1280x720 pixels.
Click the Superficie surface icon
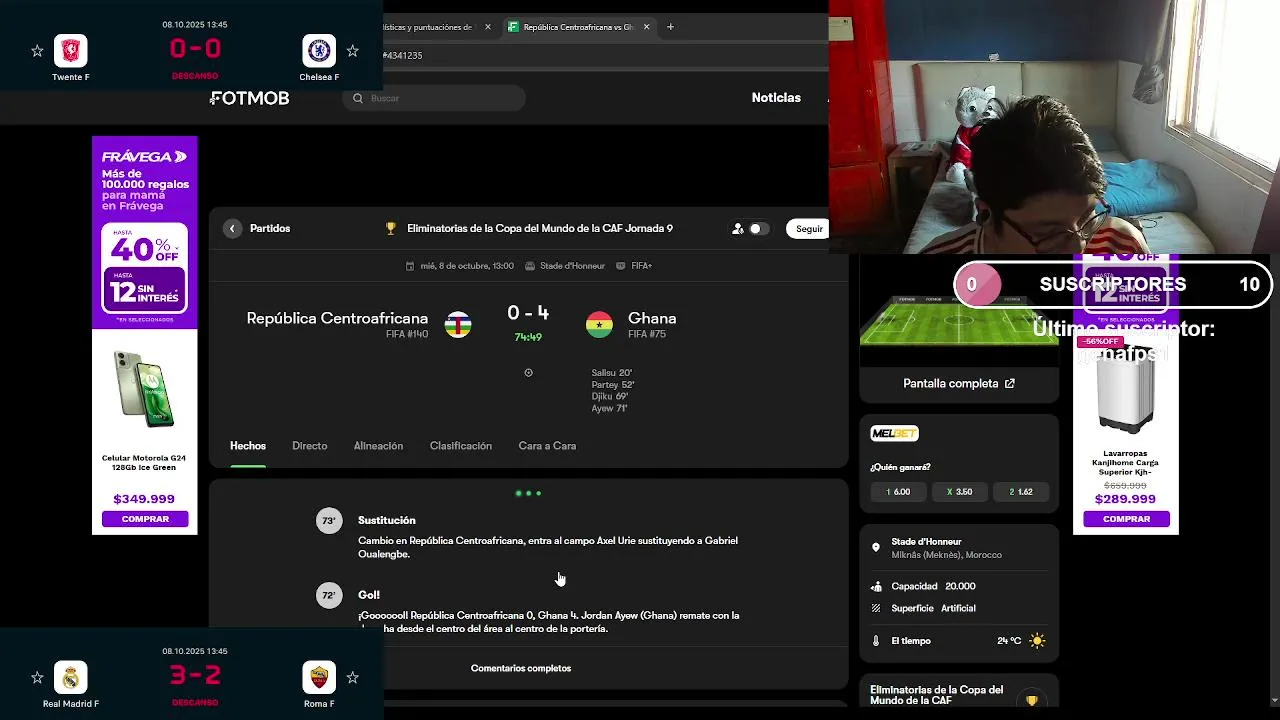[876, 608]
